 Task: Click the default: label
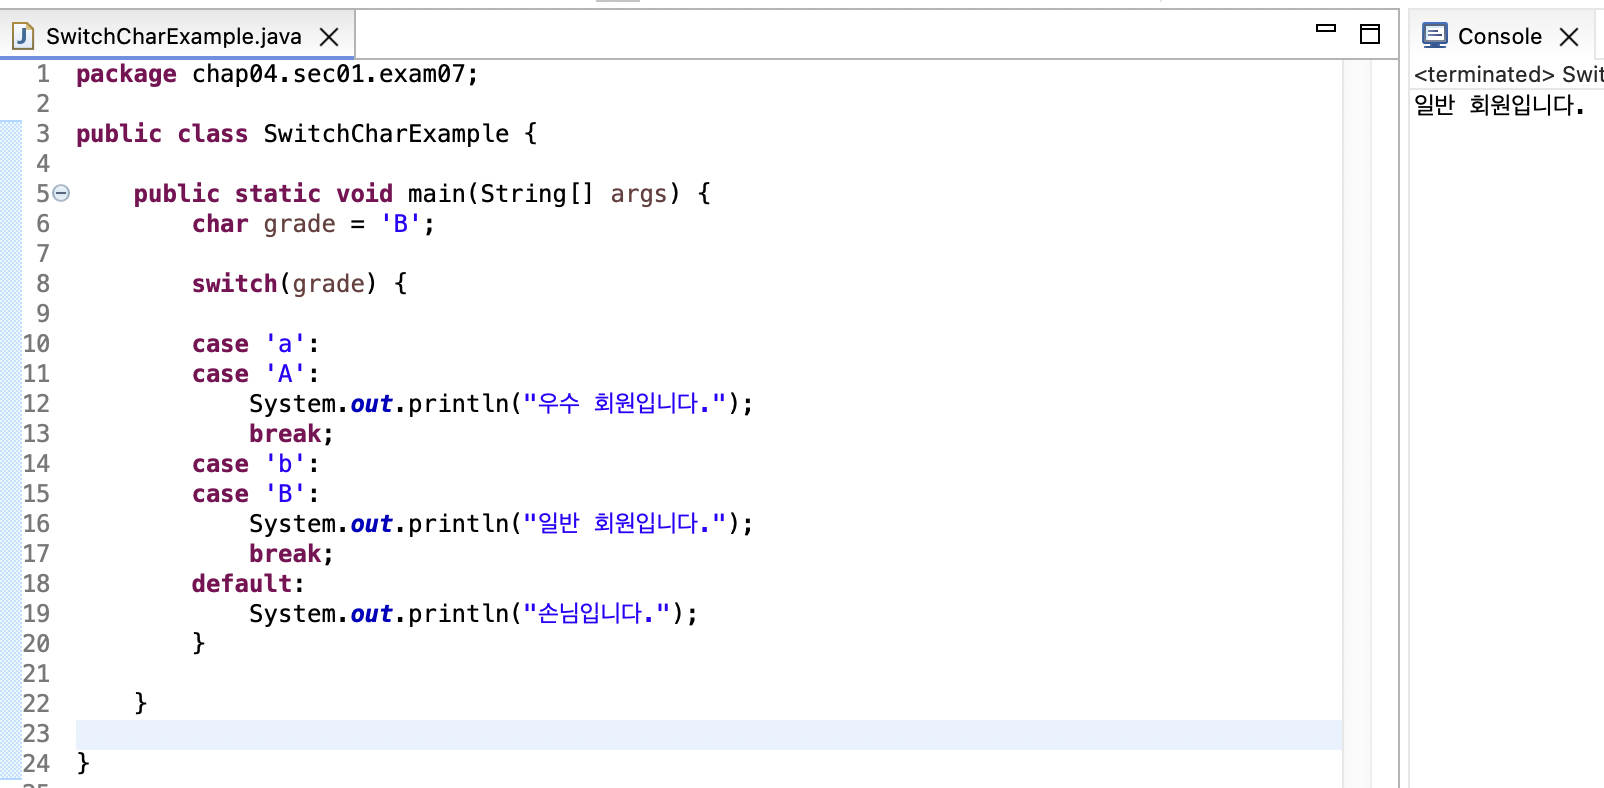tap(248, 584)
